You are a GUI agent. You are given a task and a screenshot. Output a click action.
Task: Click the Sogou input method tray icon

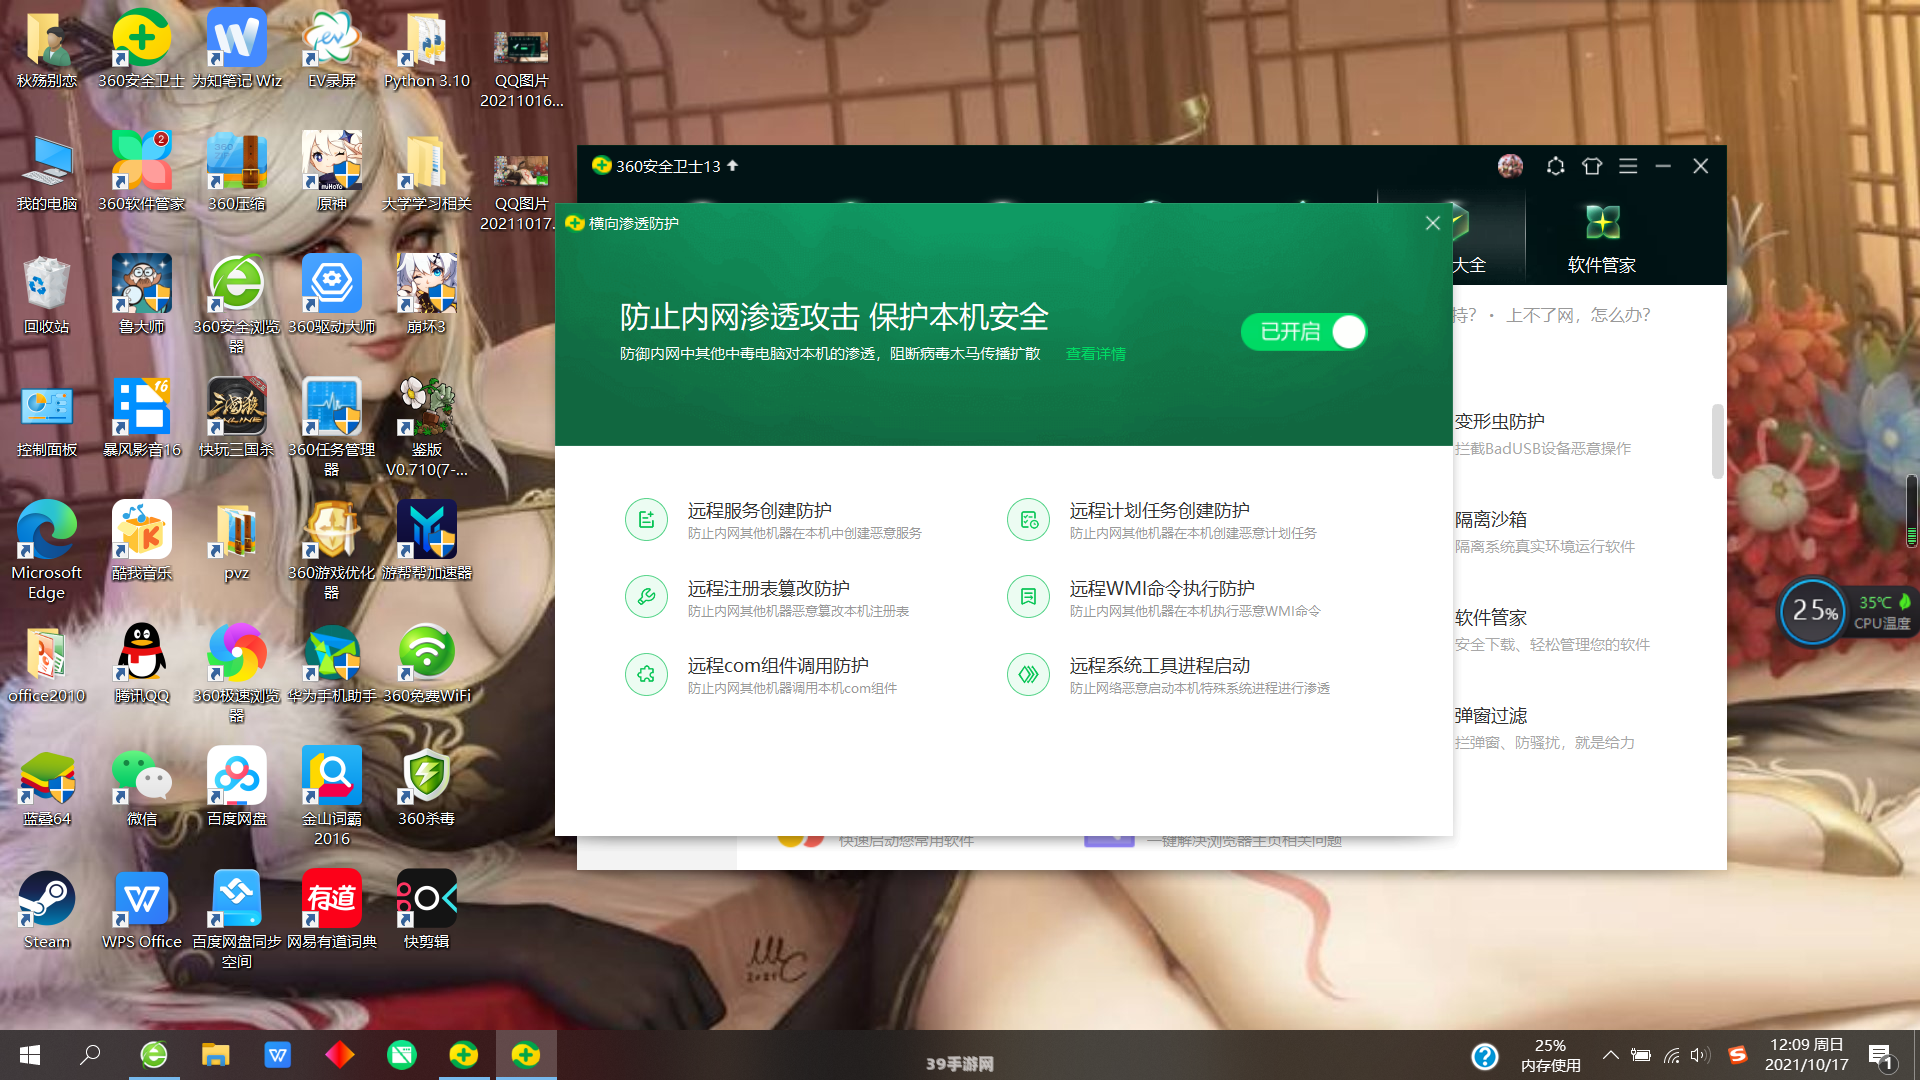1737,1055
